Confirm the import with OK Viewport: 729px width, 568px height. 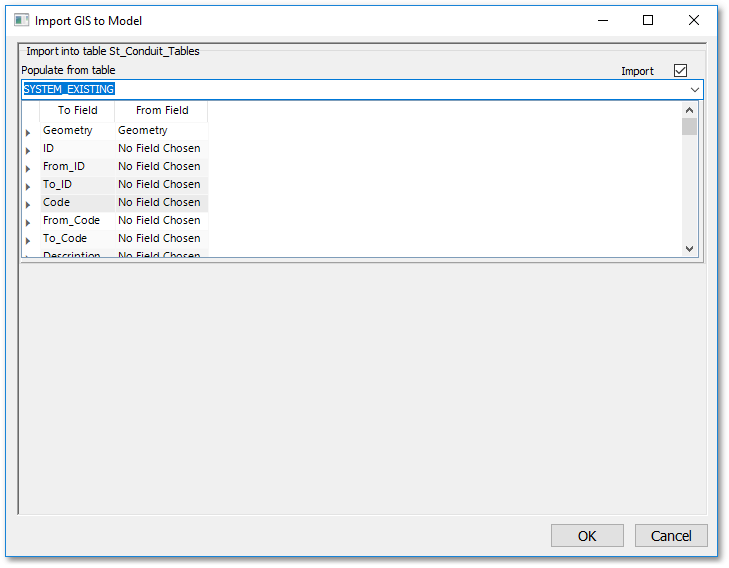coord(587,536)
